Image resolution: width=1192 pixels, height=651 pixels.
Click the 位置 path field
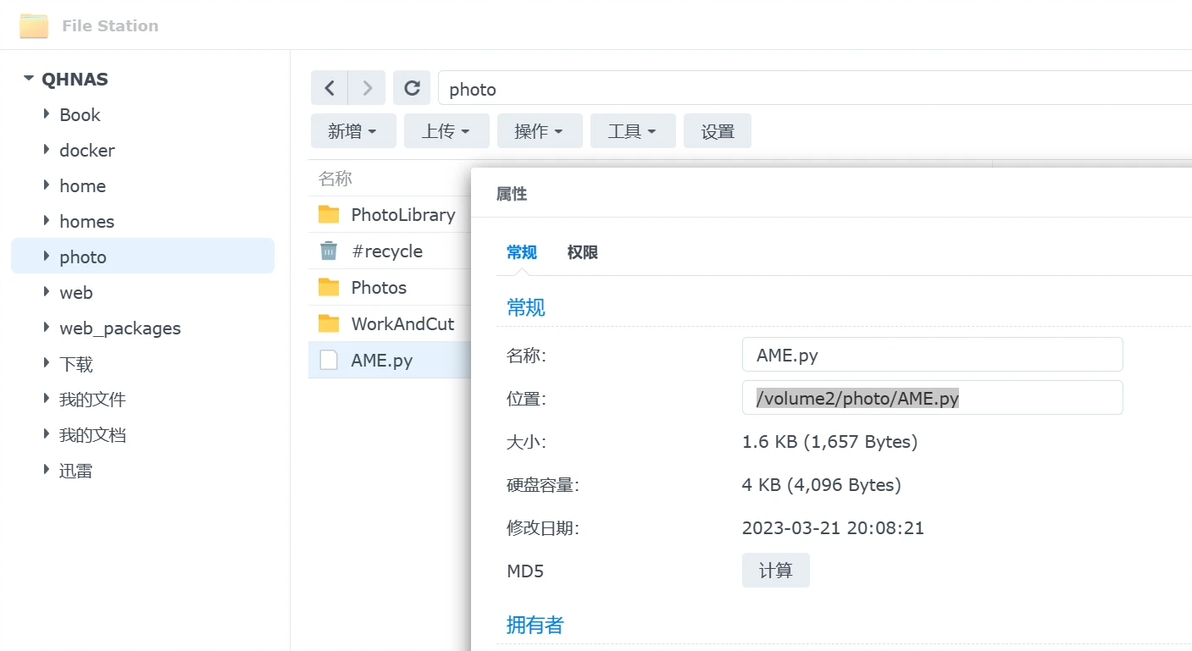(932, 398)
